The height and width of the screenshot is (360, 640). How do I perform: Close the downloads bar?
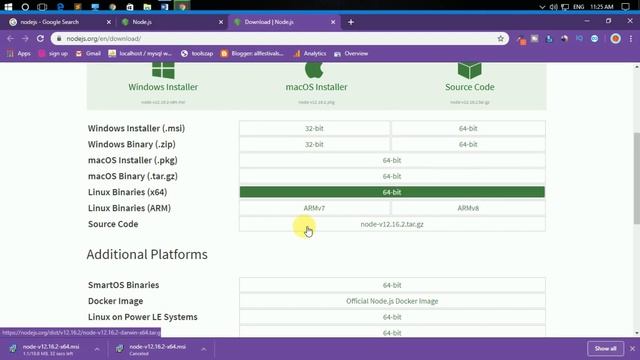tap(632, 349)
